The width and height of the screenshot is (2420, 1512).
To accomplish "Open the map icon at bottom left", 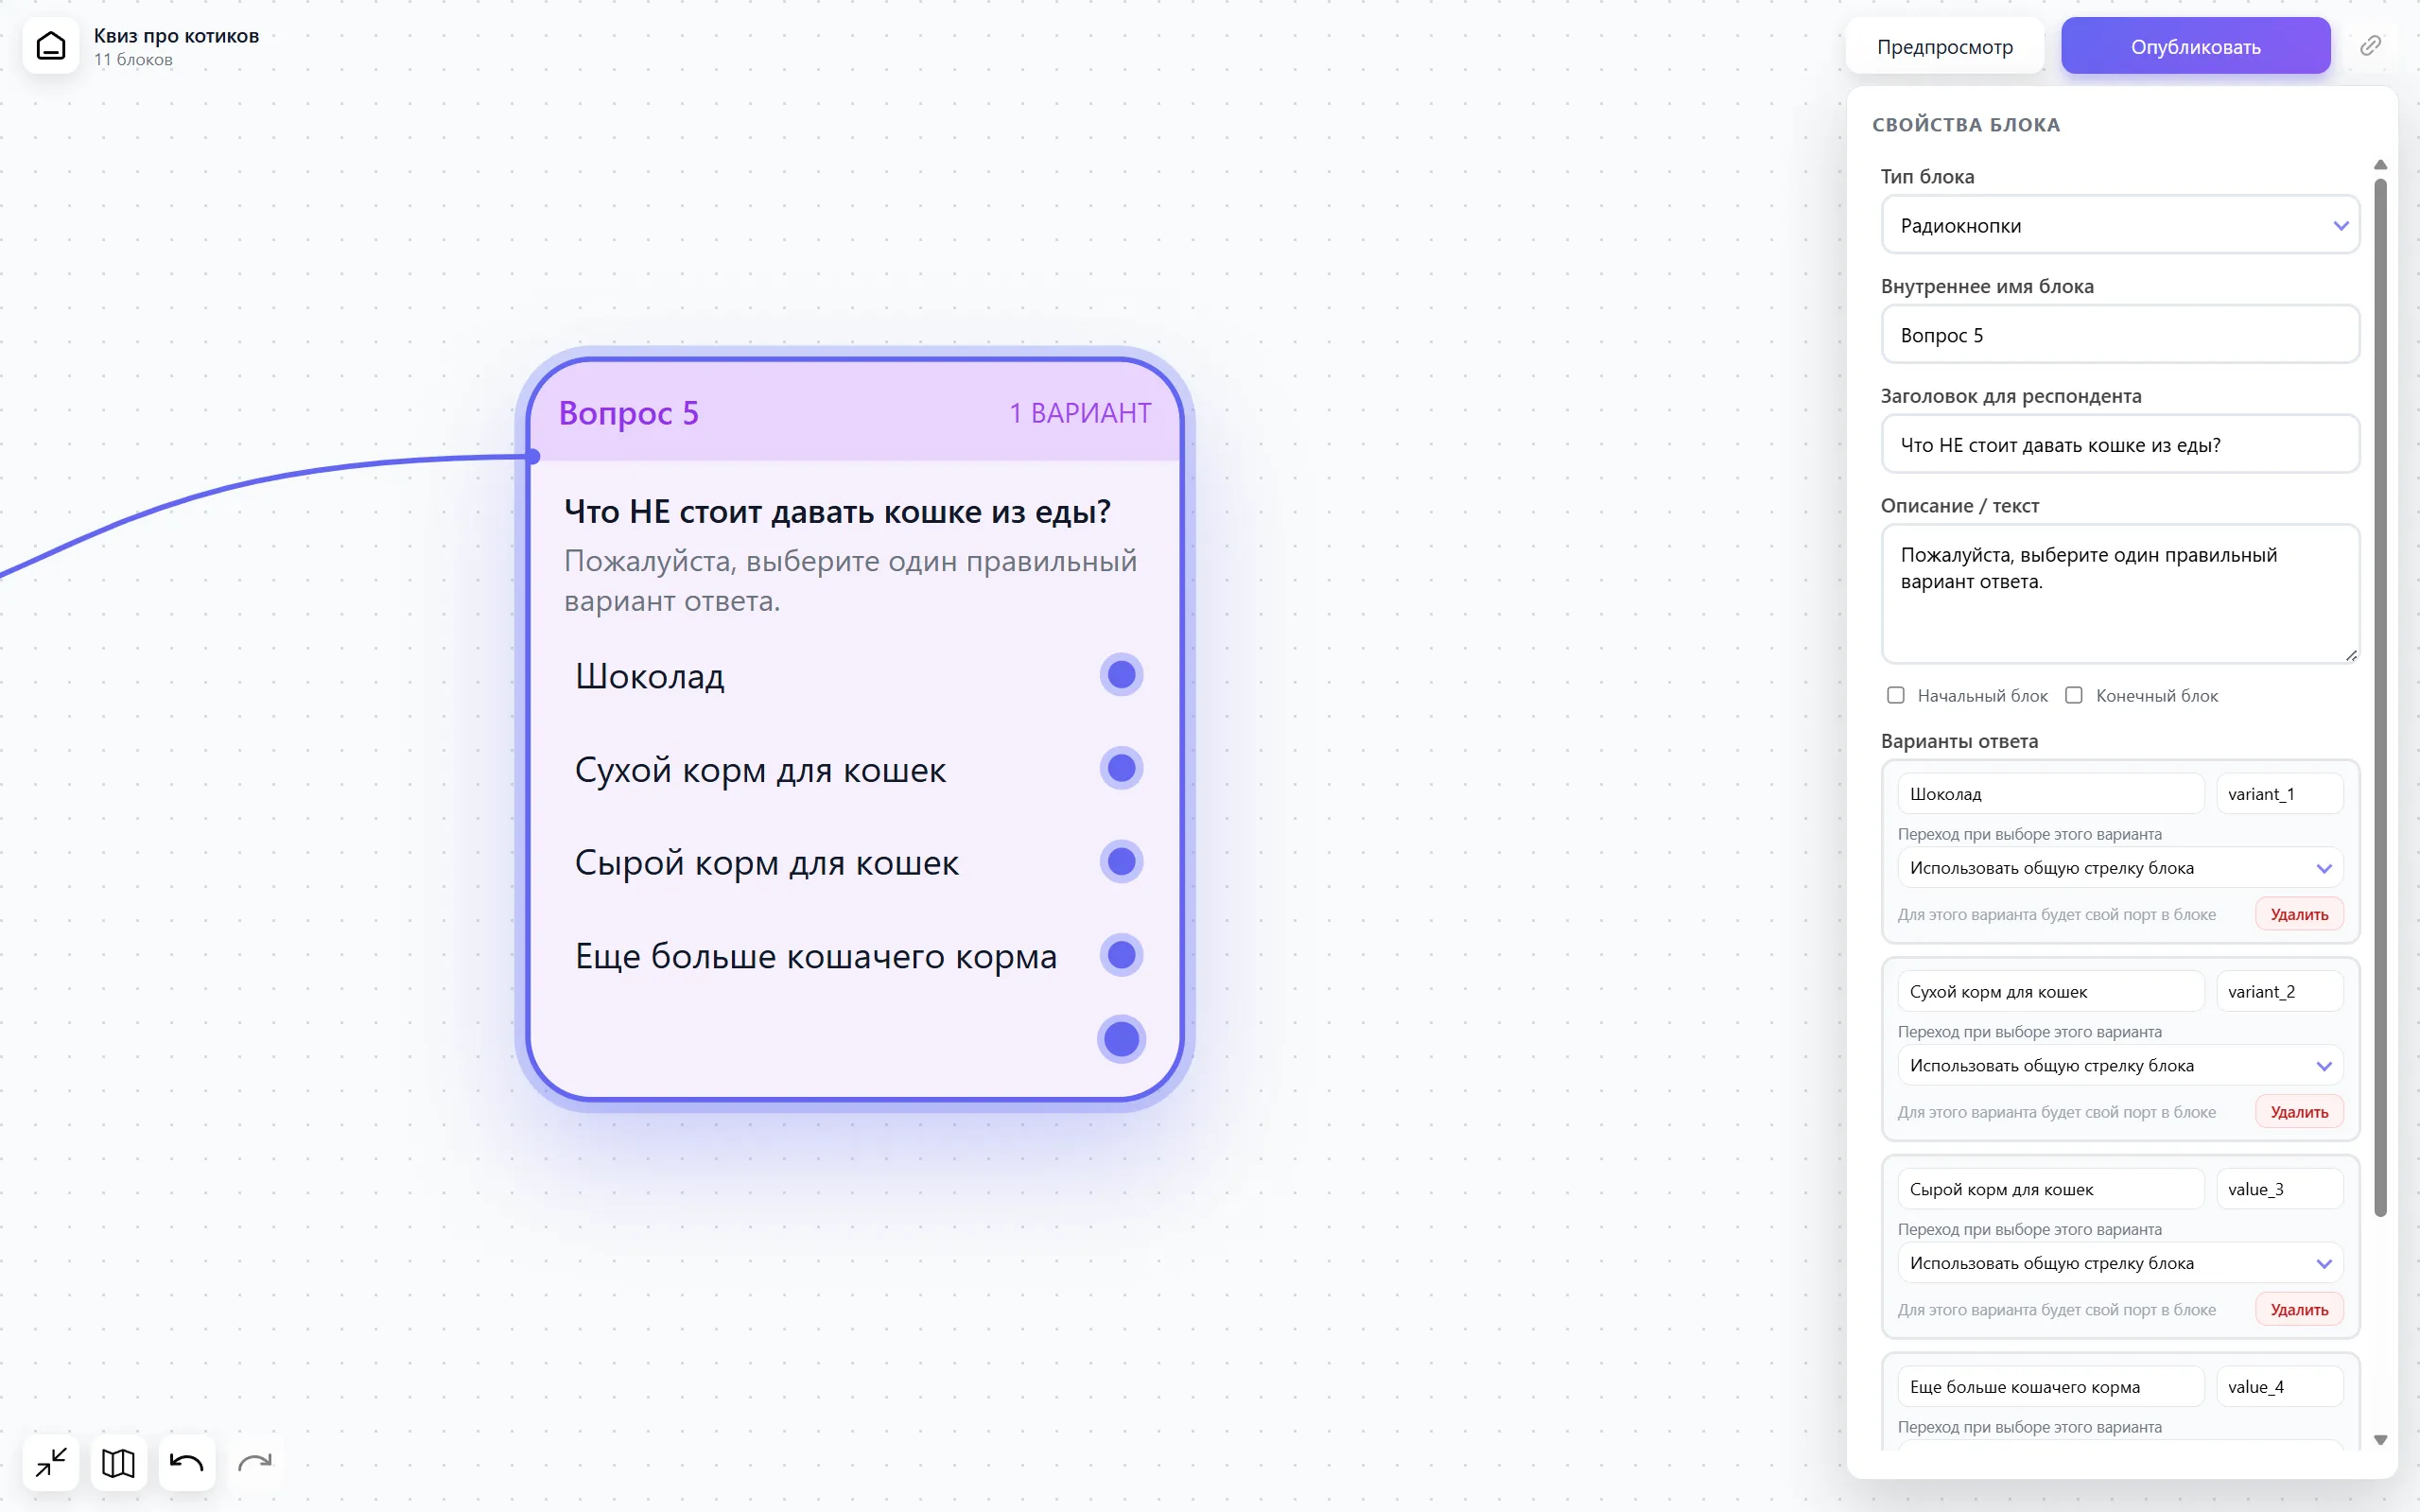I will pos(118,1463).
